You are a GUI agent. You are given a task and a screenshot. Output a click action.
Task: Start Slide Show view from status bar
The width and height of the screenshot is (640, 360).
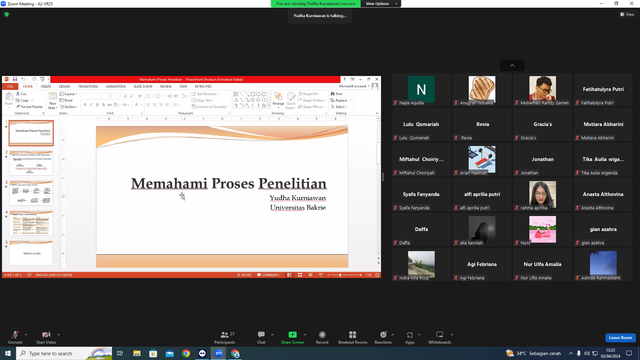point(321,275)
